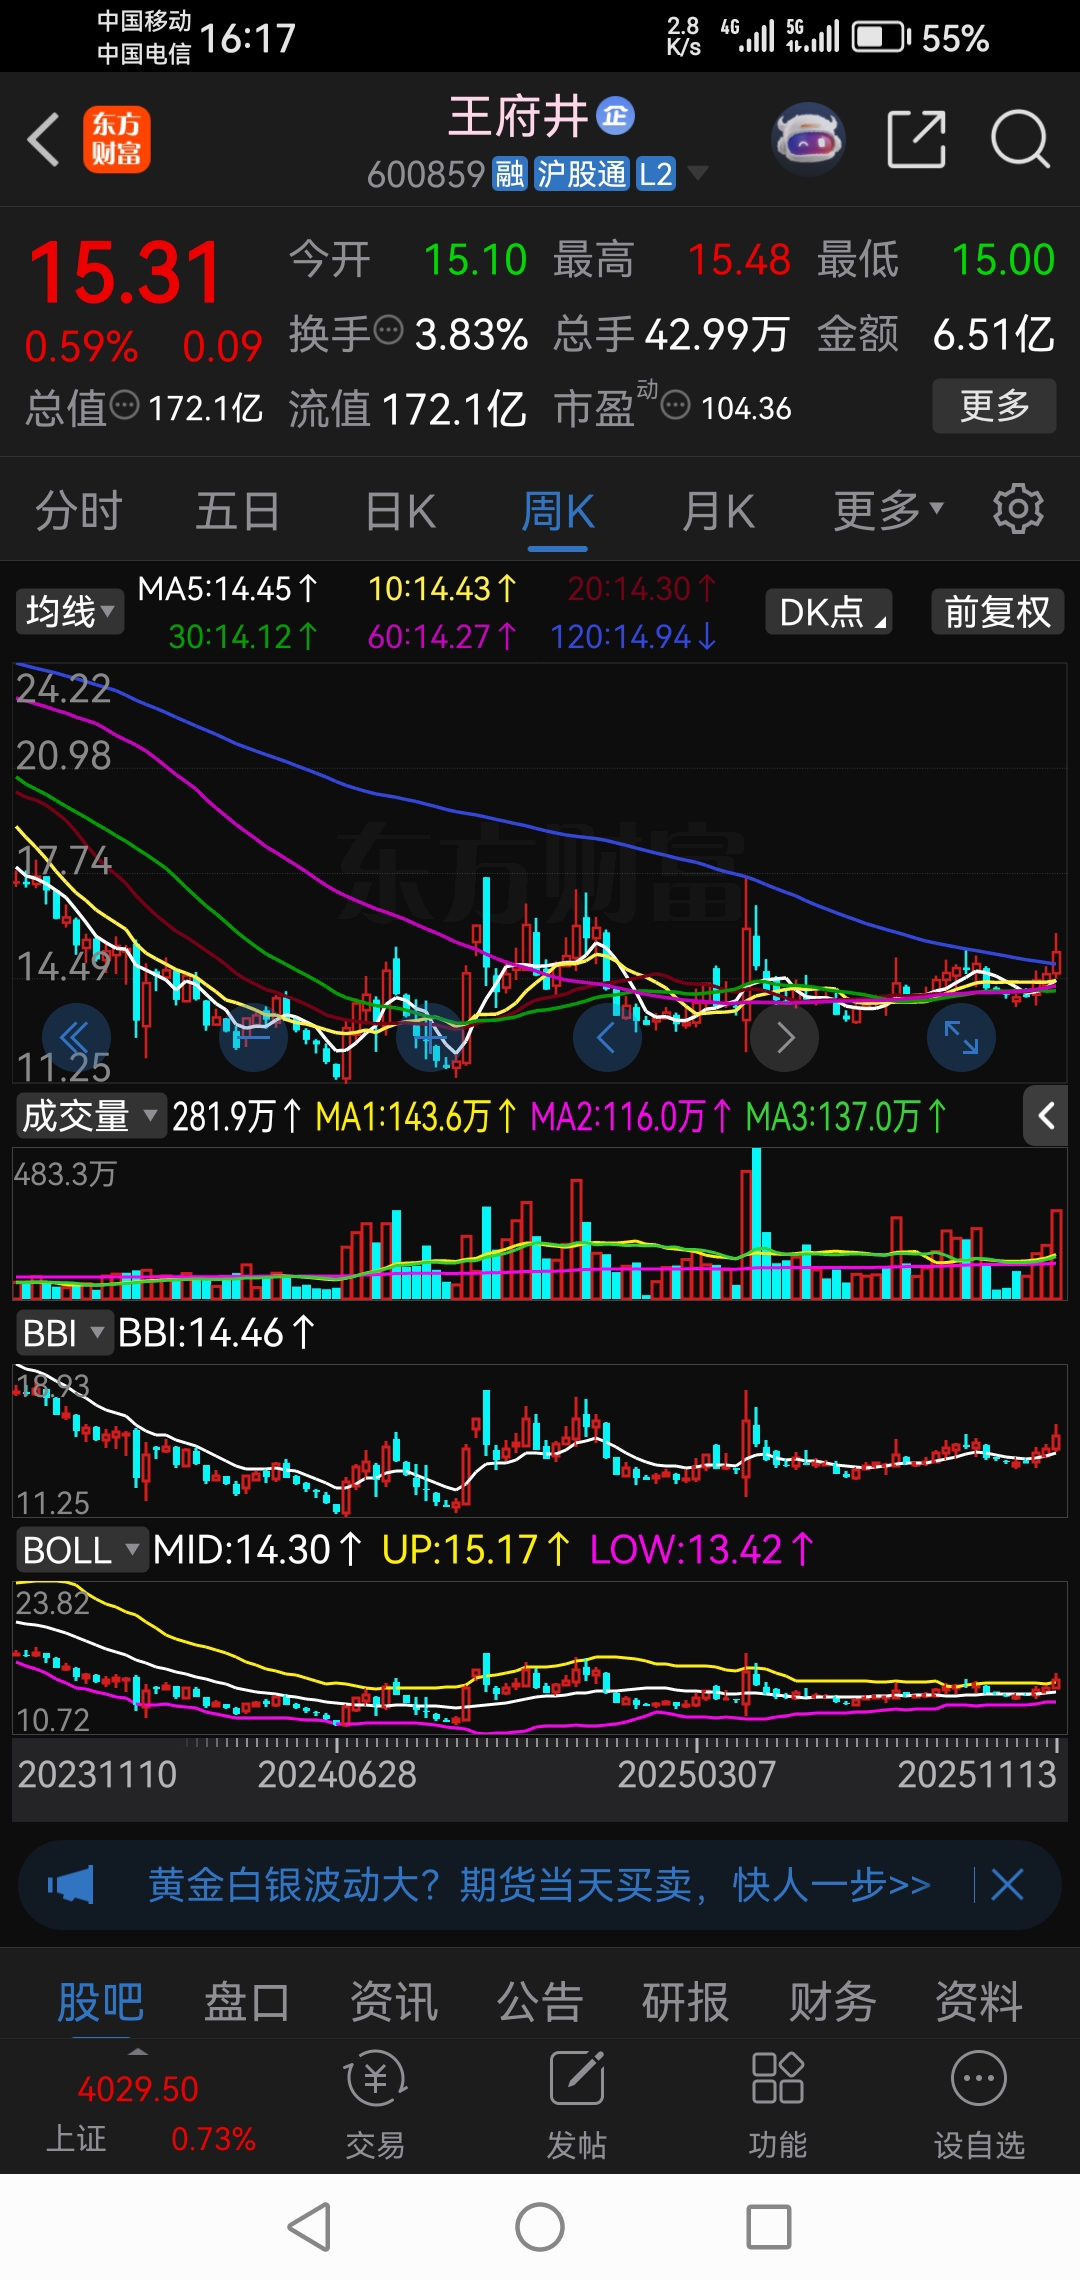Image resolution: width=1080 pixels, height=2280 pixels.
Task: Tap MA5:14.45 moving average value
Action: pos(228,589)
